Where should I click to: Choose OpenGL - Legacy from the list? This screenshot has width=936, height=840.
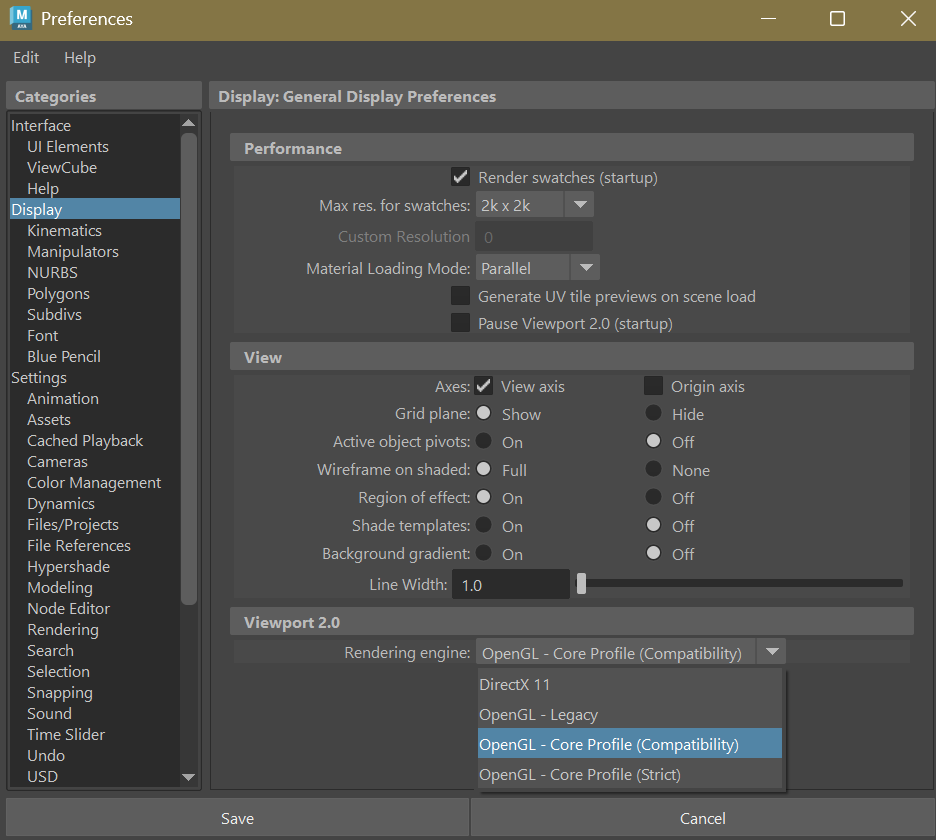[630, 714]
